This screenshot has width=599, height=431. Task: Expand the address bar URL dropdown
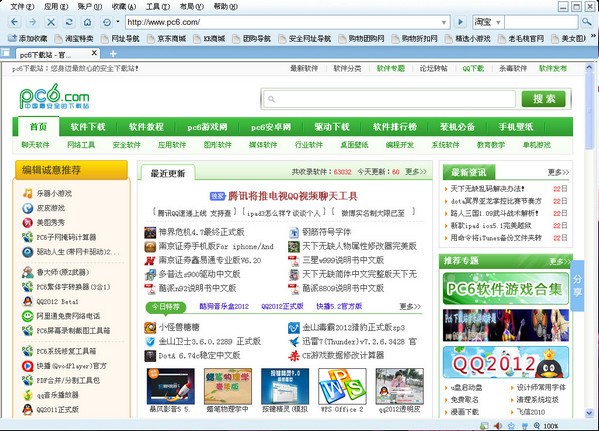point(444,22)
